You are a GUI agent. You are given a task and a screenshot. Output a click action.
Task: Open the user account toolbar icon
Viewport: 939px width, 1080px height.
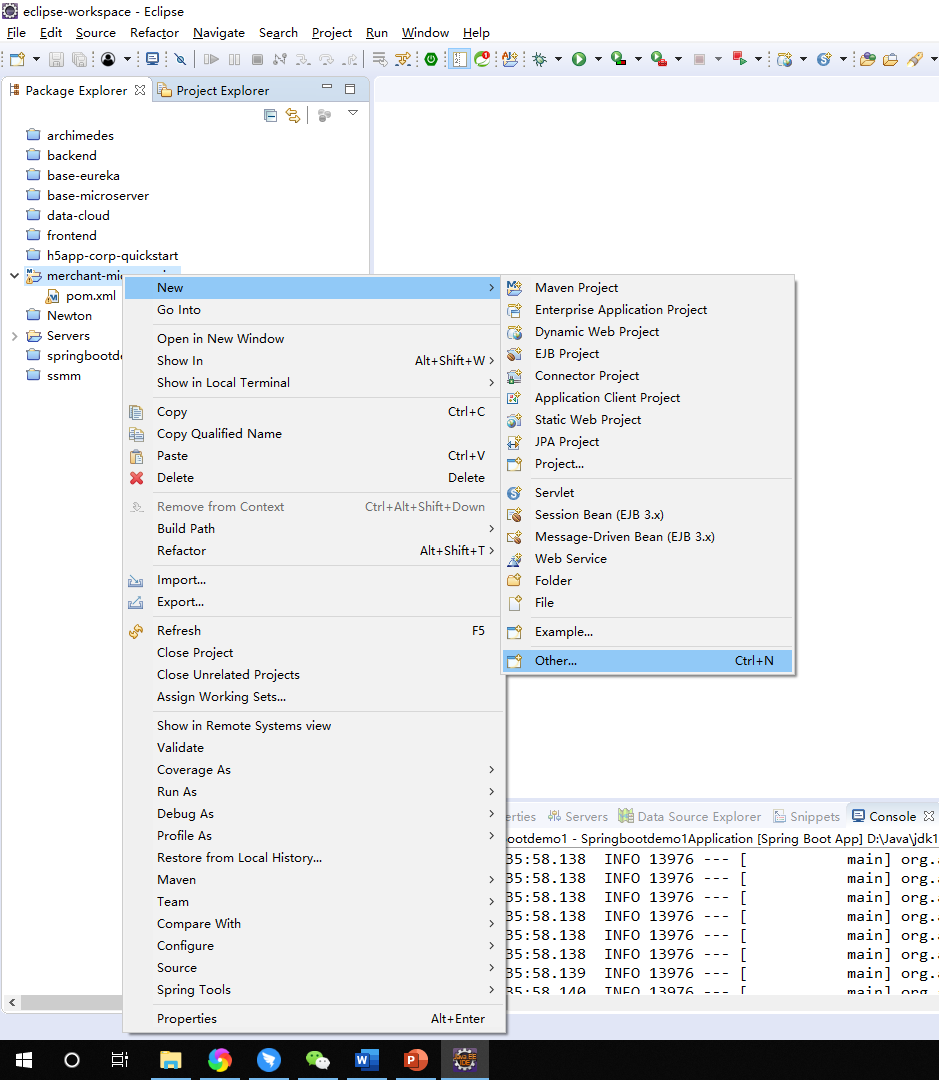(x=108, y=59)
